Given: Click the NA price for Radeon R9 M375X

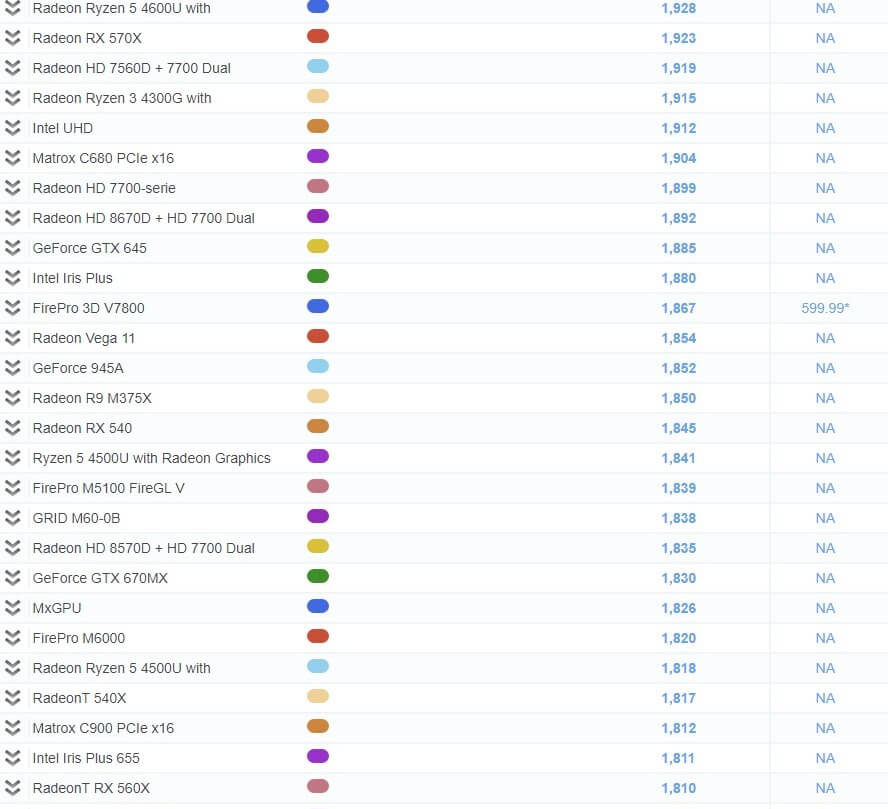Looking at the screenshot, I should [825, 398].
